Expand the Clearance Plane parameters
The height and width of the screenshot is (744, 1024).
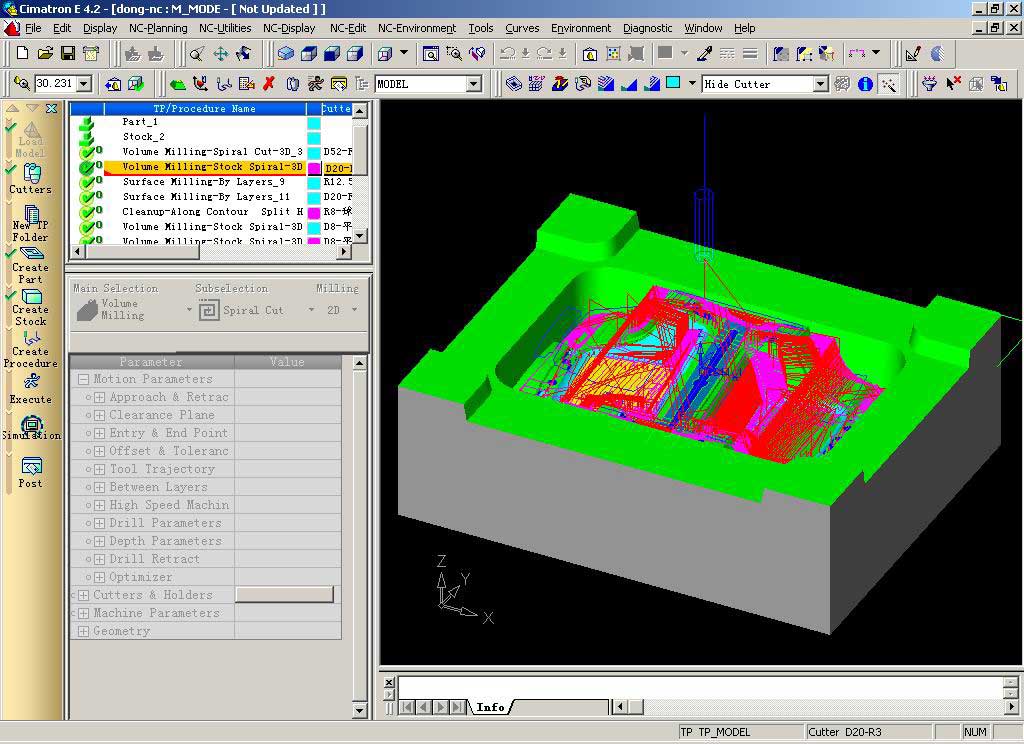(99, 415)
